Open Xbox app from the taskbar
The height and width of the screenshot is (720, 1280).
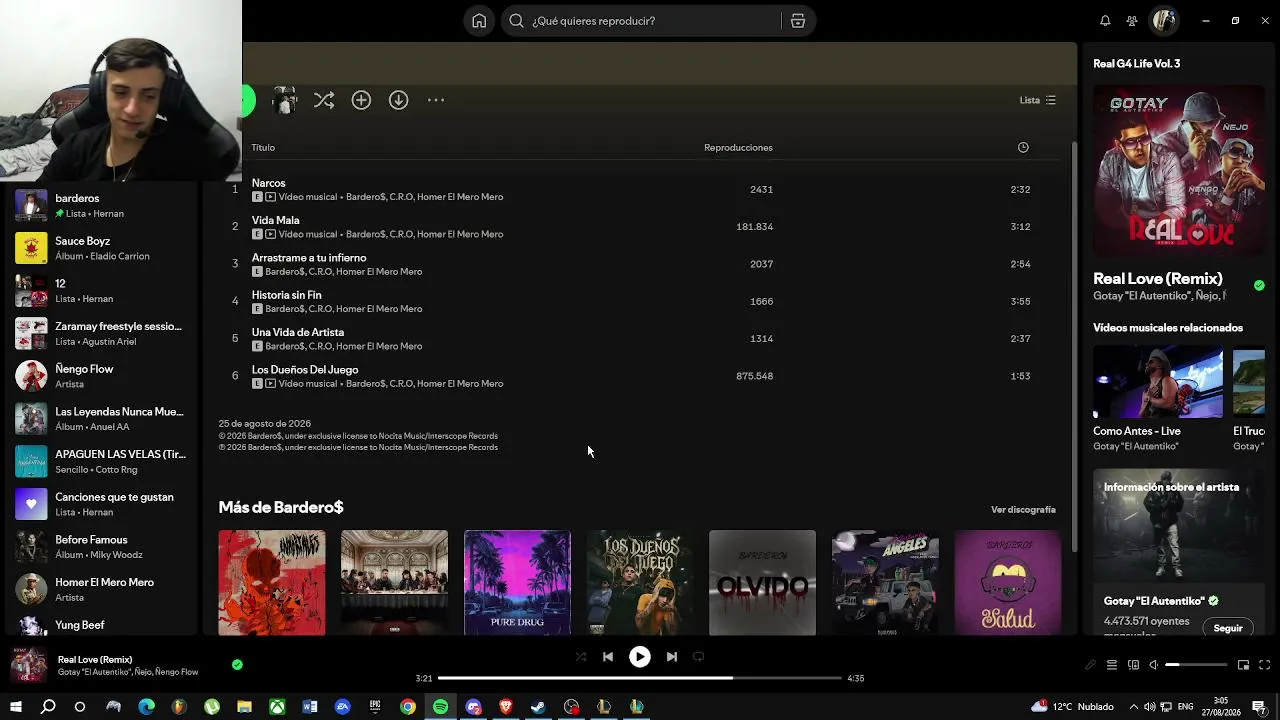(277, 707)
